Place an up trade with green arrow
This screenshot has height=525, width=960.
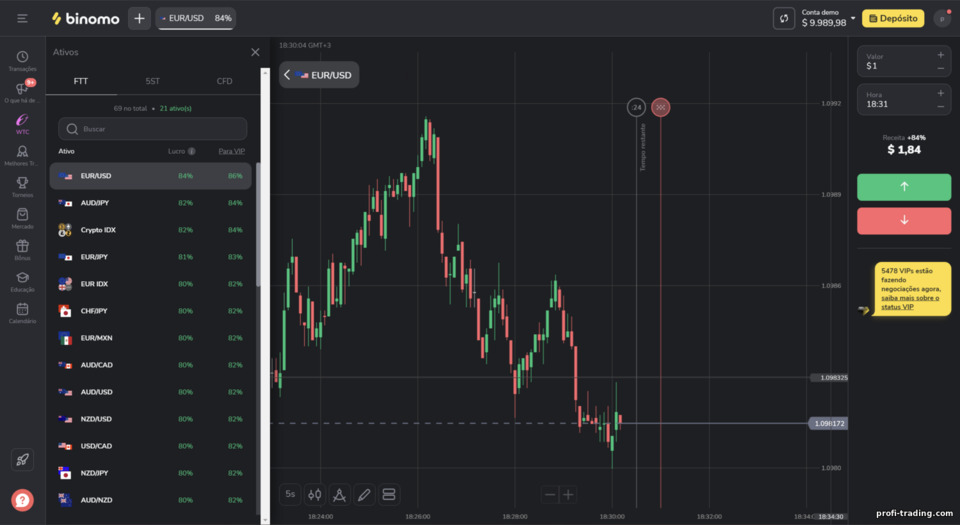tap(904, 187)
